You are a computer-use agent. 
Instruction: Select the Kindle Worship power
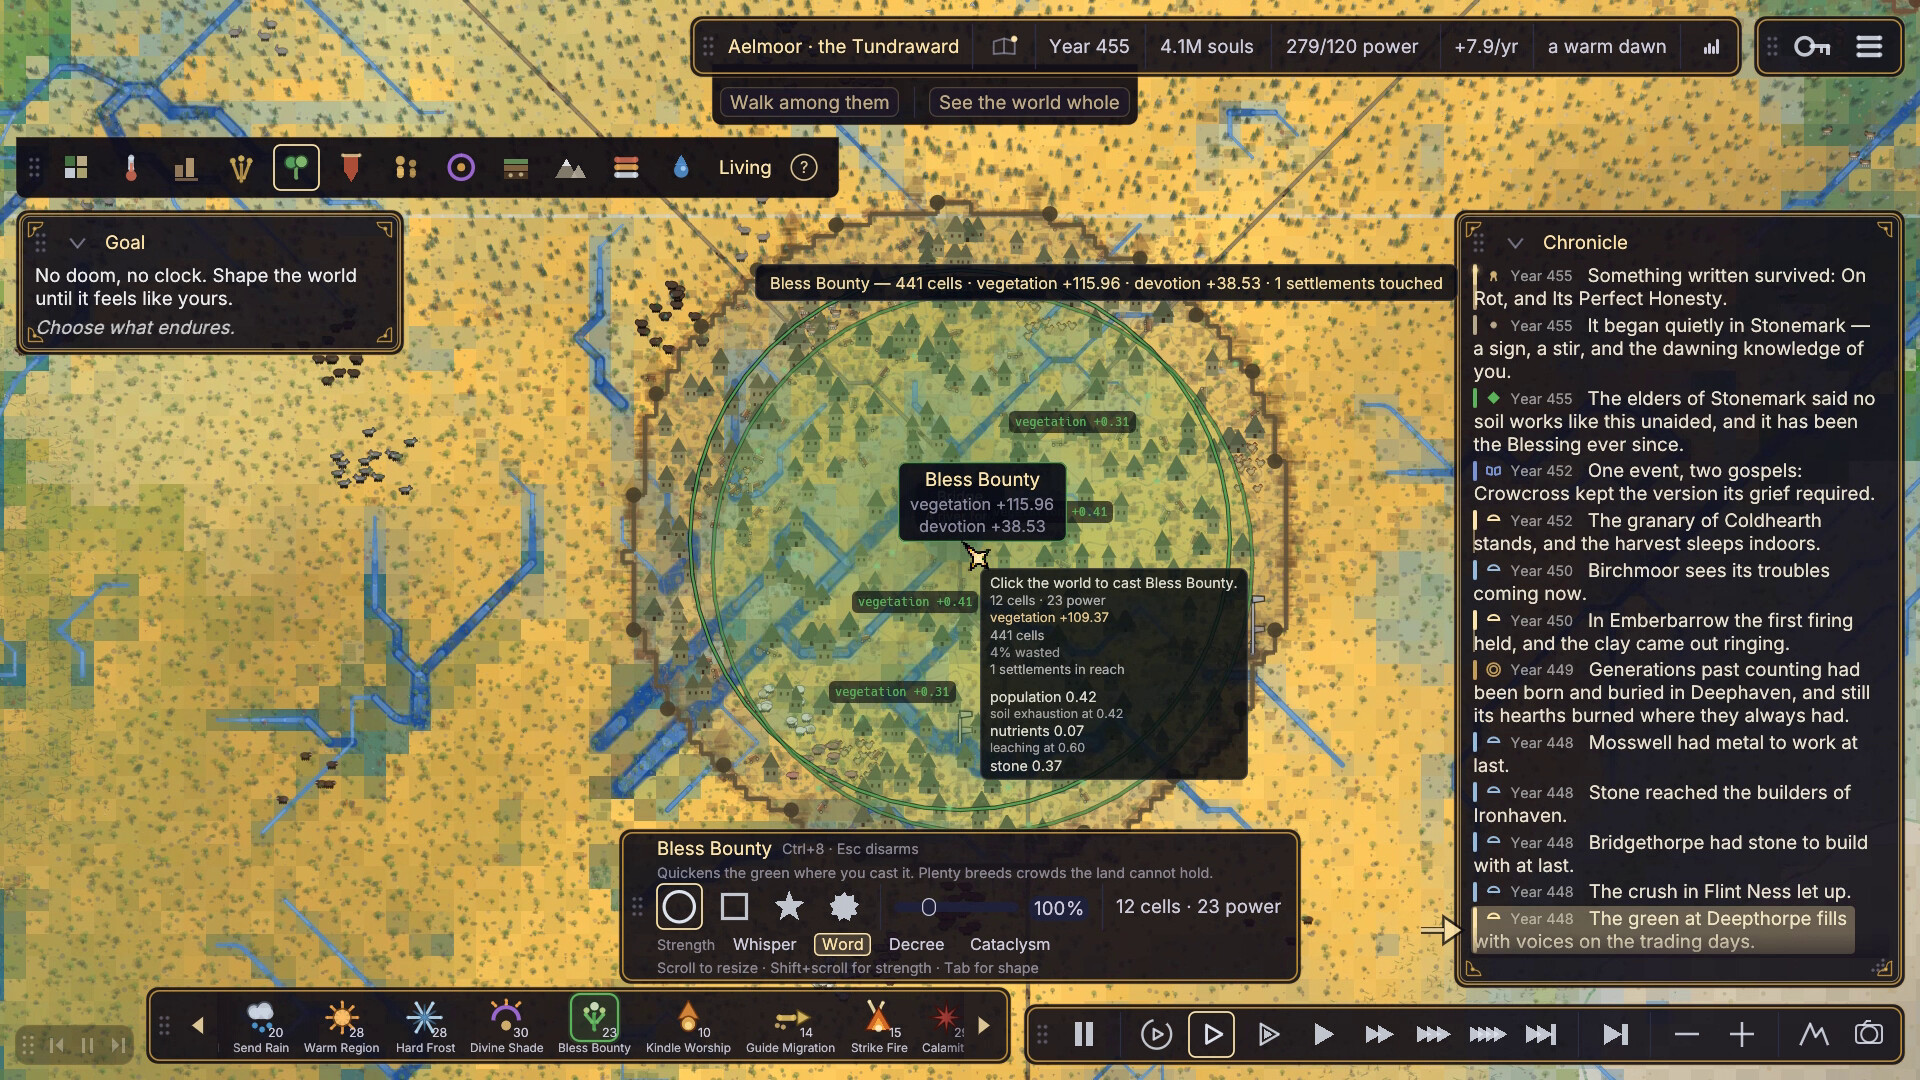point(688,1027)
